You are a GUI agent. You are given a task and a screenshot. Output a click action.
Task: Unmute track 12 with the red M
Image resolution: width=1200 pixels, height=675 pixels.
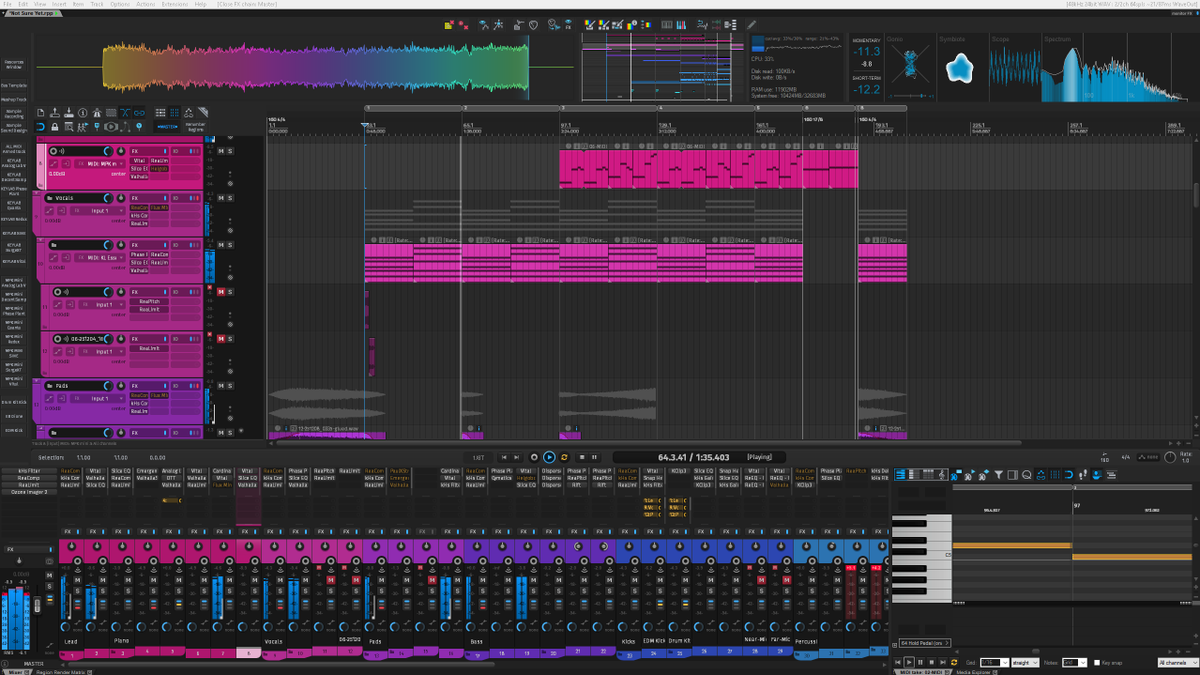coord(221,339)
